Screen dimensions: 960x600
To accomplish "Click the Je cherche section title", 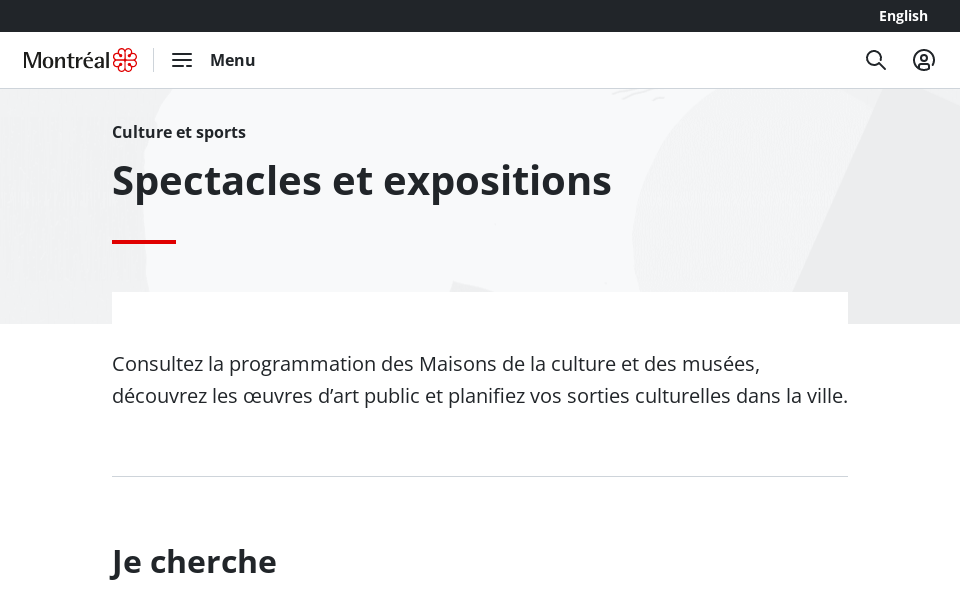I will point(194,561).
